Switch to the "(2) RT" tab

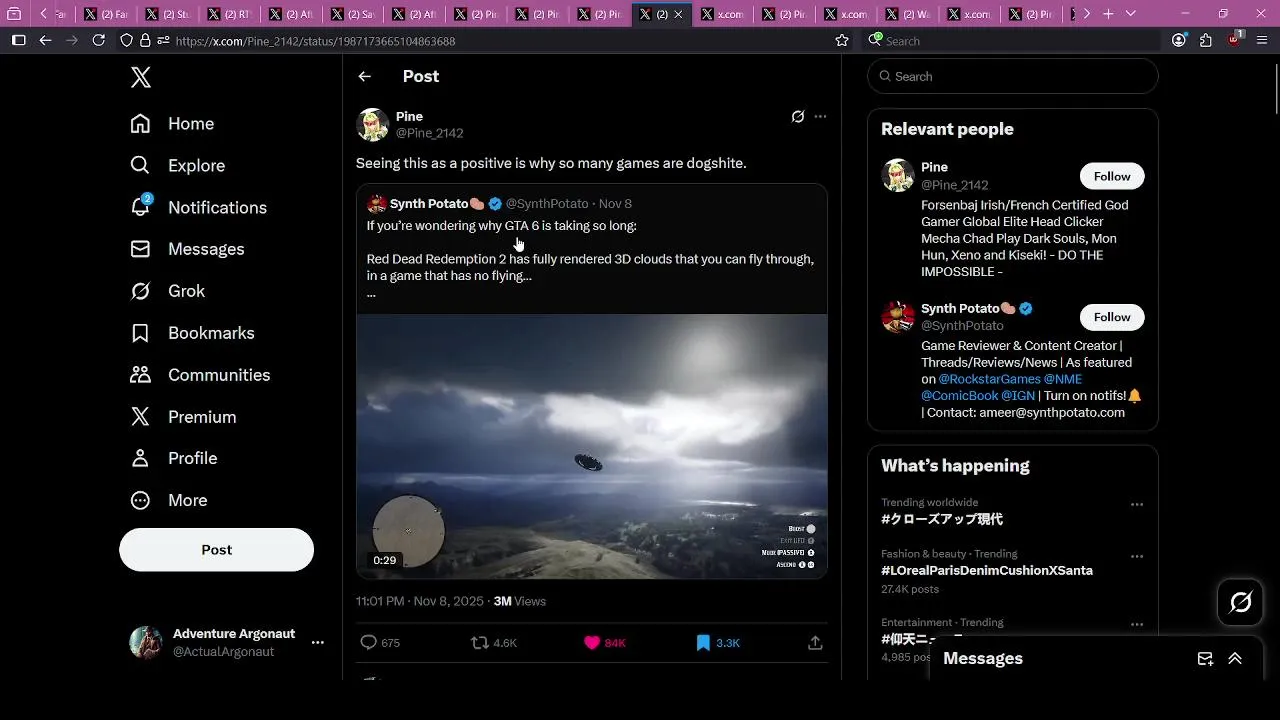point(229,14)
